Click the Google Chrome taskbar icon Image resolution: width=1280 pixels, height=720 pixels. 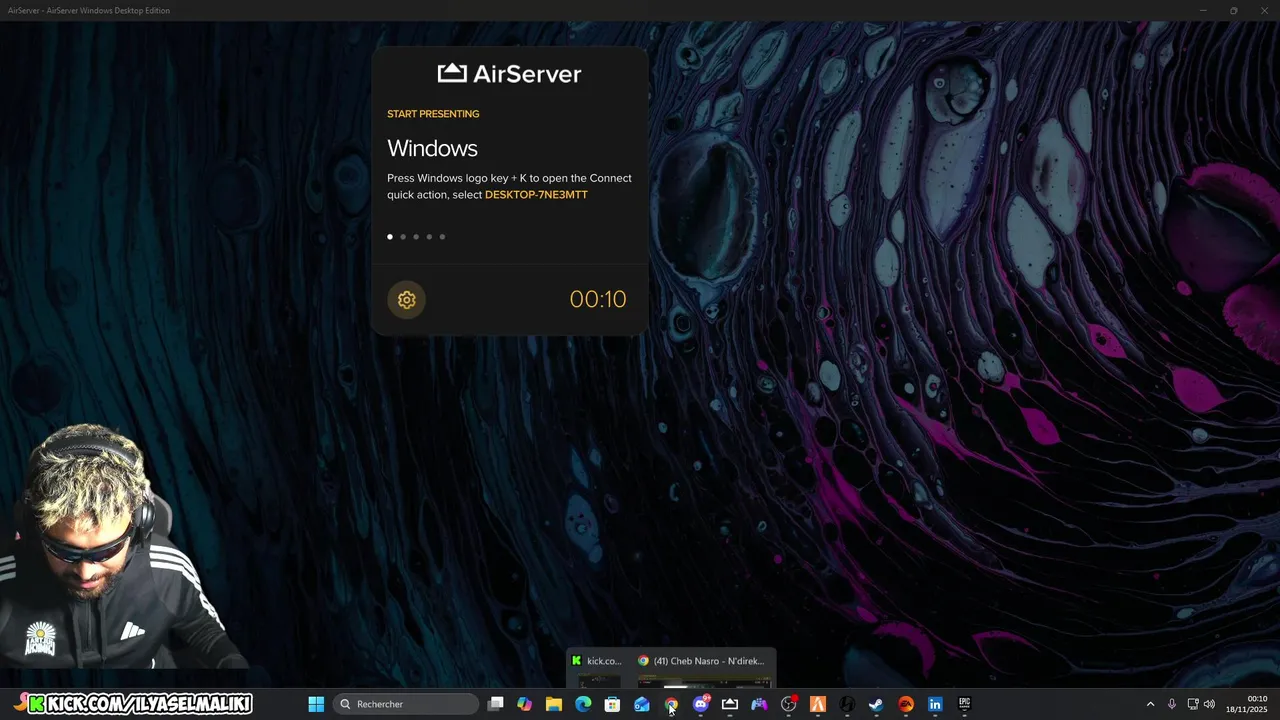671,704
